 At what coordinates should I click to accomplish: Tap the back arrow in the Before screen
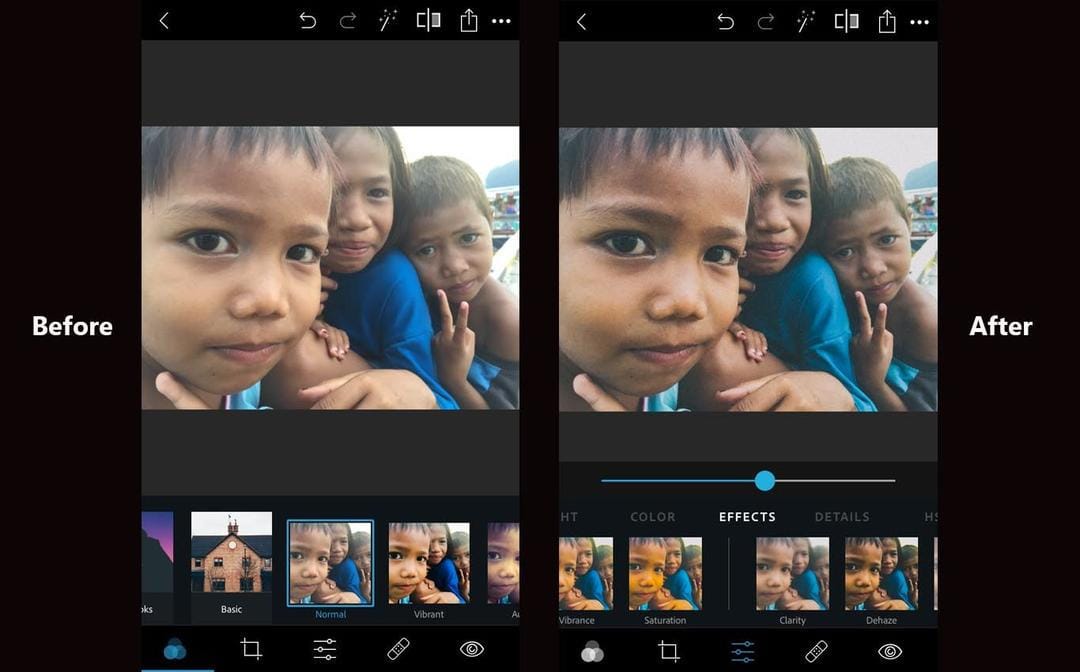click(165, 21)
